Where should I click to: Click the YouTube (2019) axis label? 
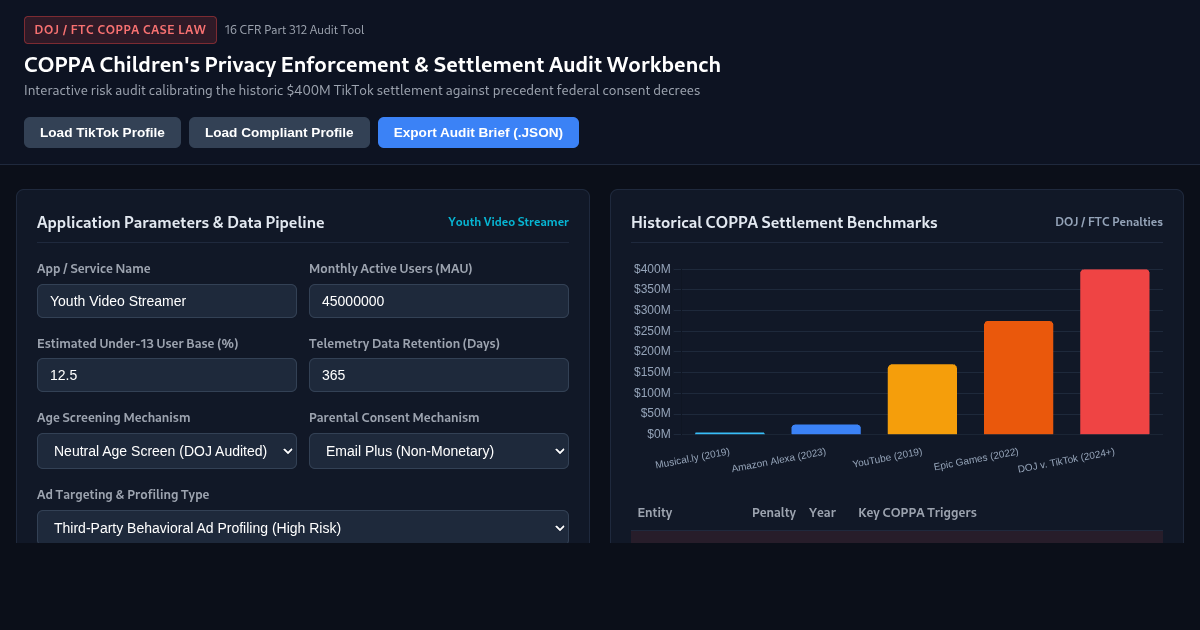coord(887,458)
